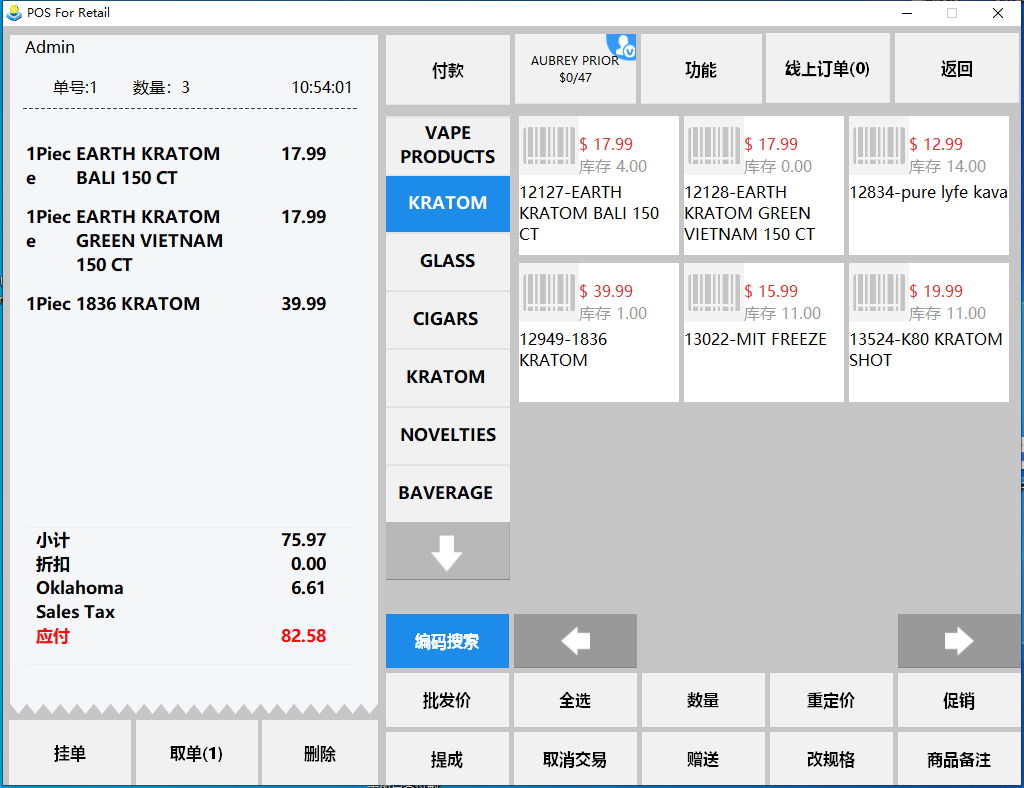Select the grey KRATOM category below CIGARS
The image size is (1024, 788).
coord(447,377)
